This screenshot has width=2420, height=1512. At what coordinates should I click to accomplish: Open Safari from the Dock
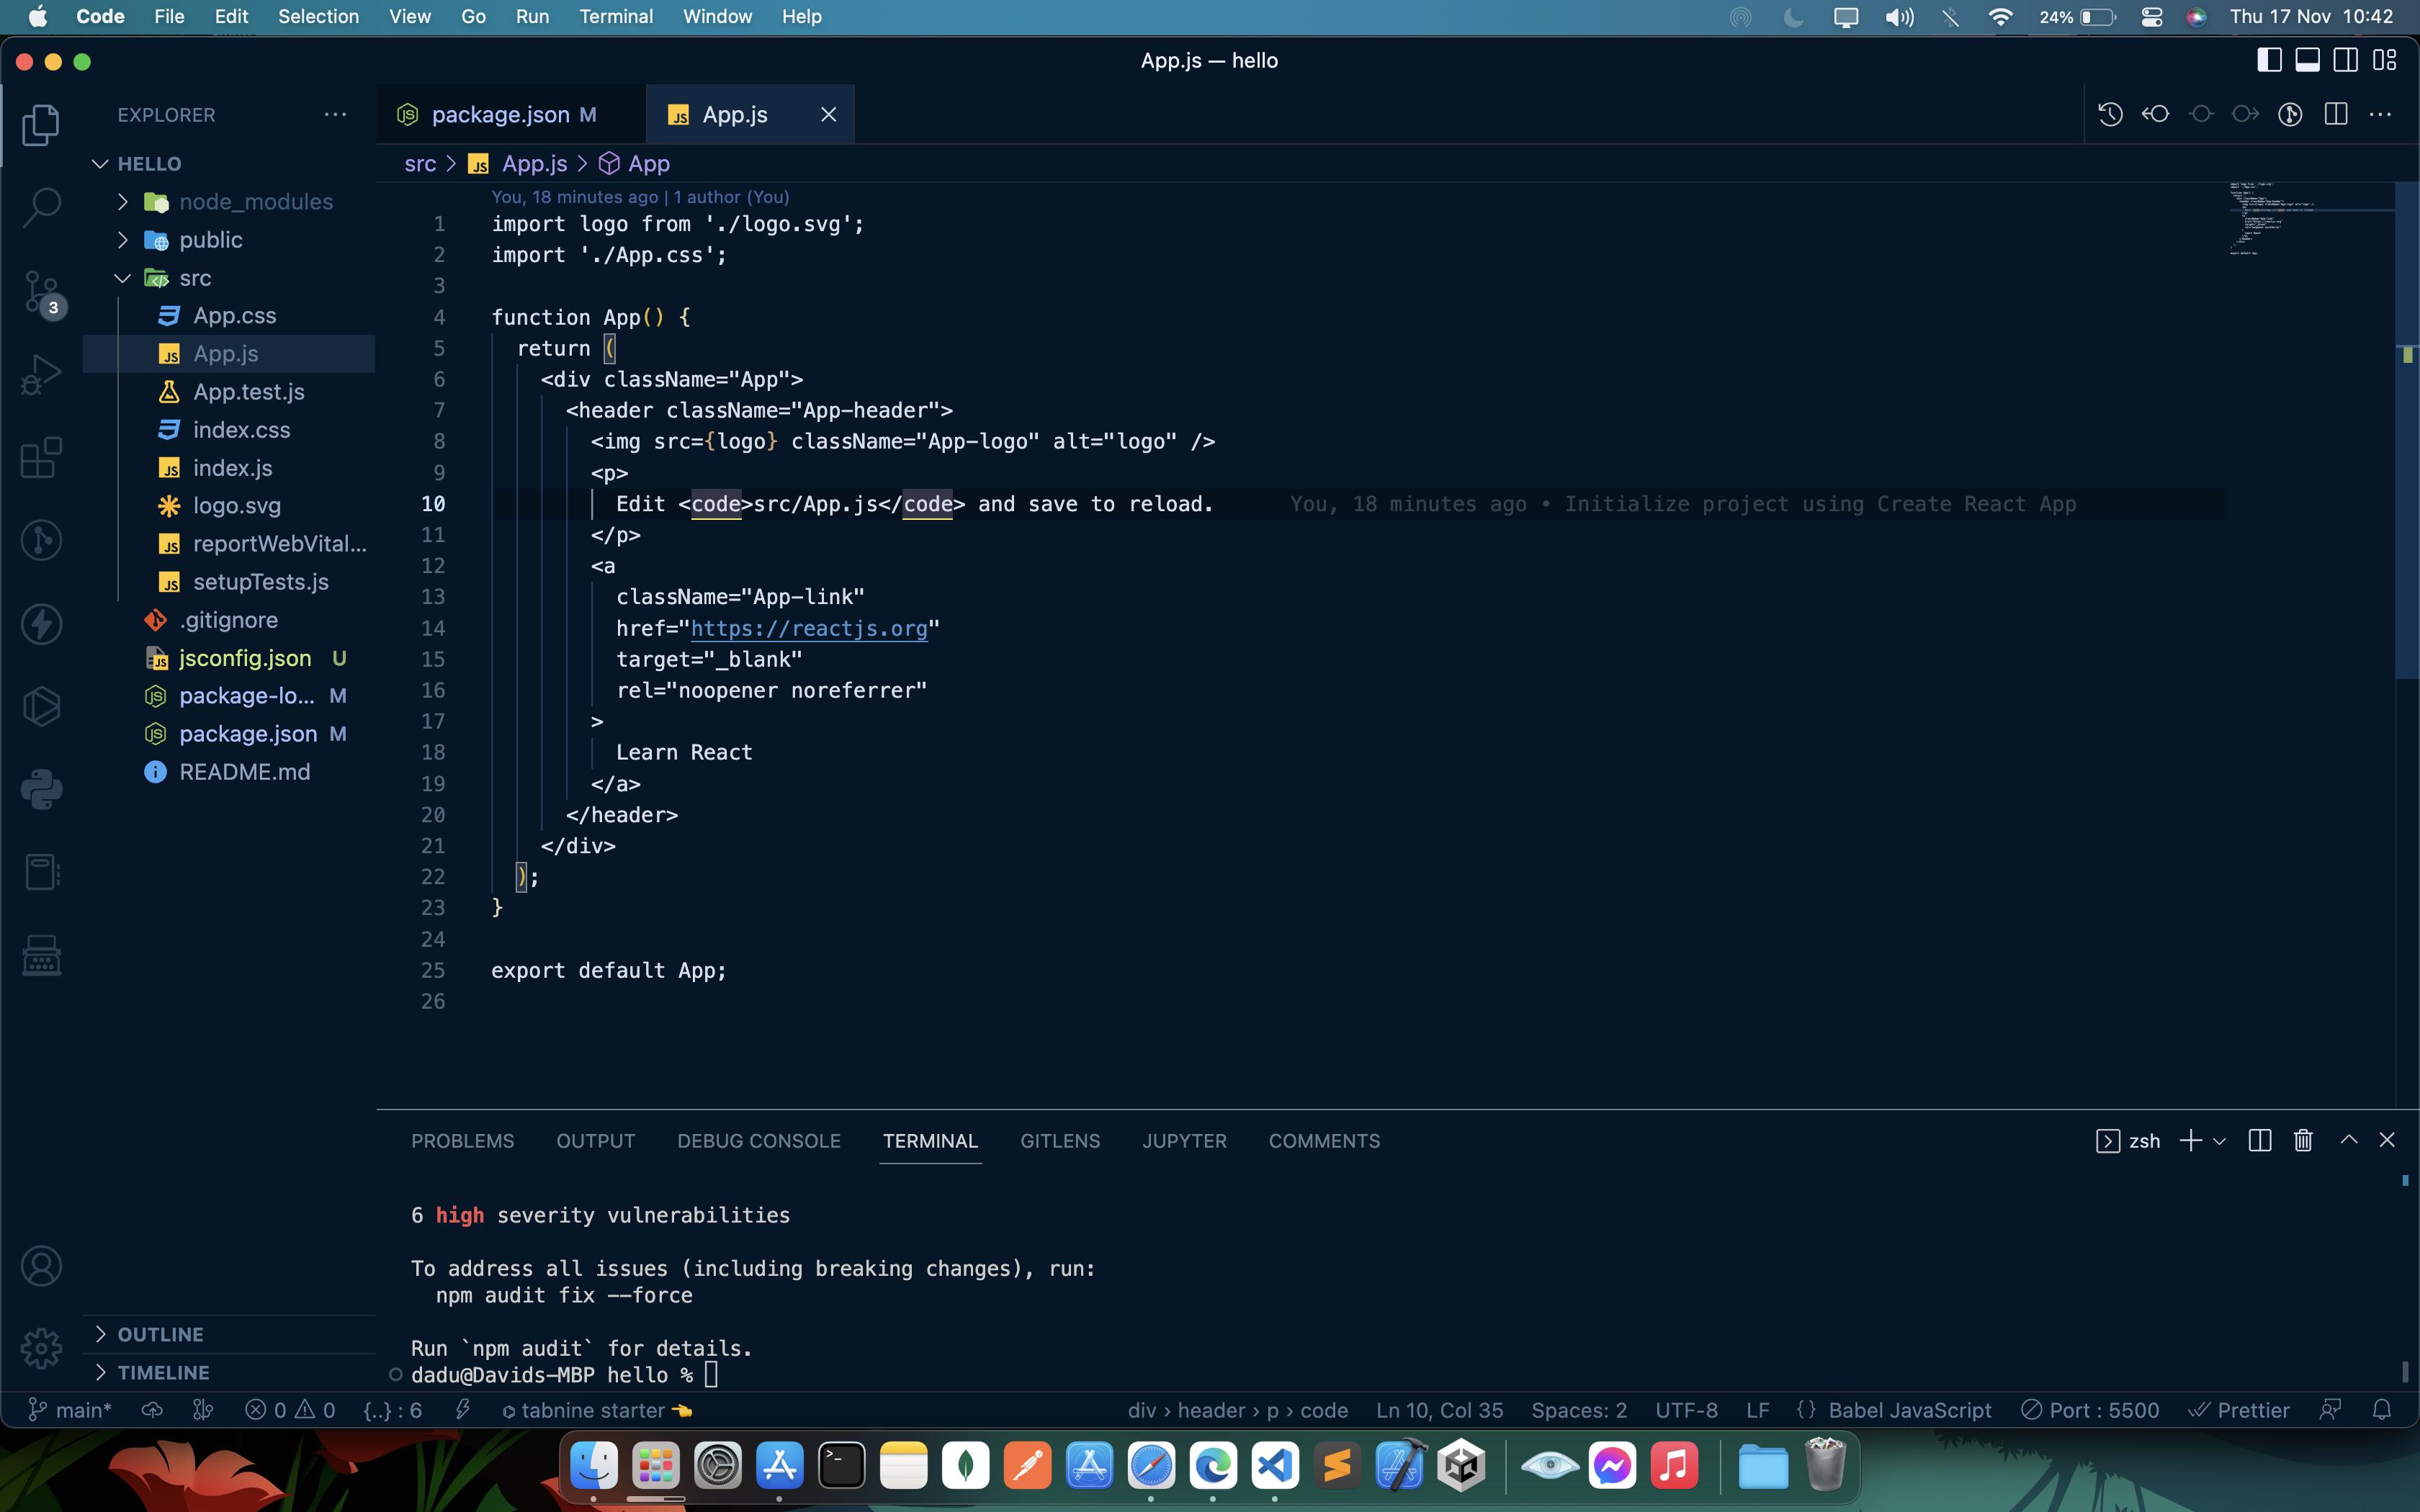[1151, 1465]
